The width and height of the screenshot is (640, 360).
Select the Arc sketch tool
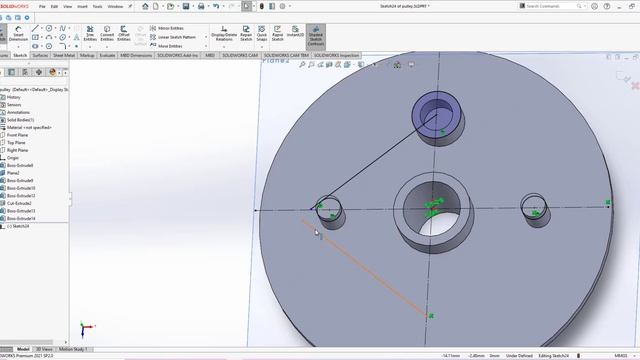pos(49,37)
